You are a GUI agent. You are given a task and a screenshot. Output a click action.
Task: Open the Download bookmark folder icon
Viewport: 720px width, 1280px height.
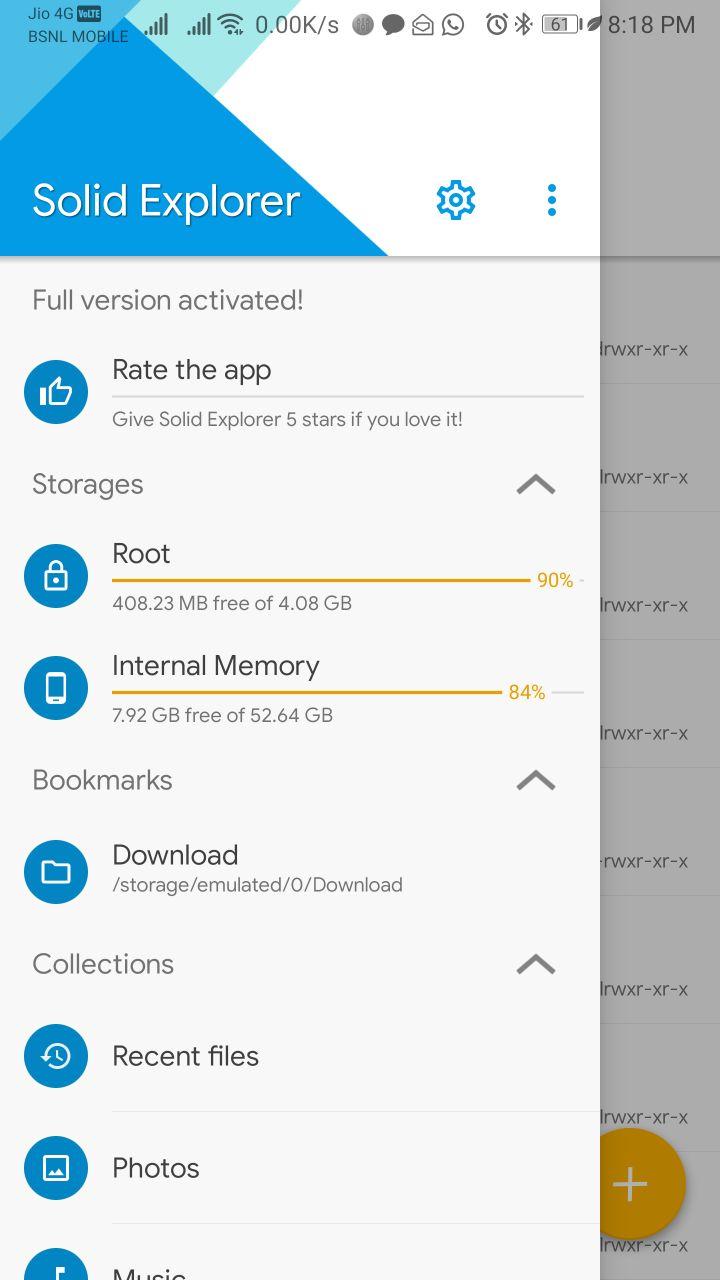pos(56,871)
